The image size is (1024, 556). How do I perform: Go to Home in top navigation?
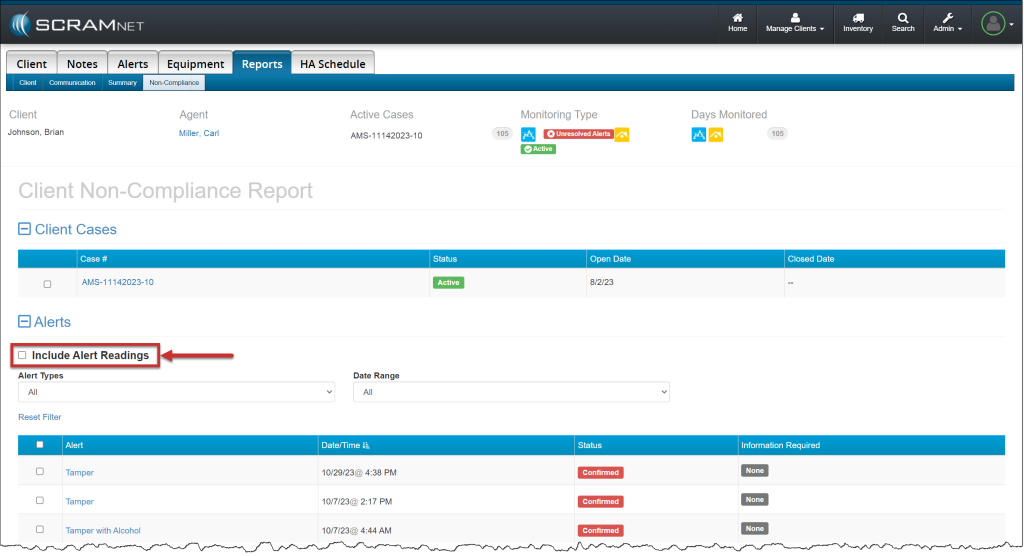(x=737, y=23)
